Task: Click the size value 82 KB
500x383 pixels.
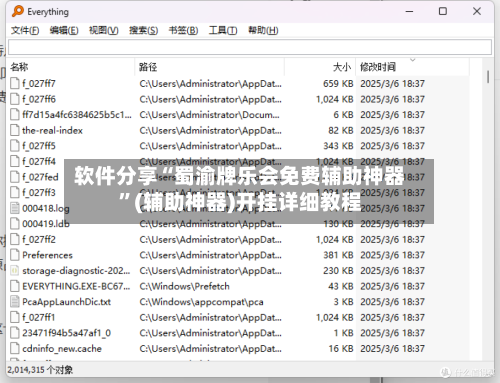Action: [x=340, y=130]
